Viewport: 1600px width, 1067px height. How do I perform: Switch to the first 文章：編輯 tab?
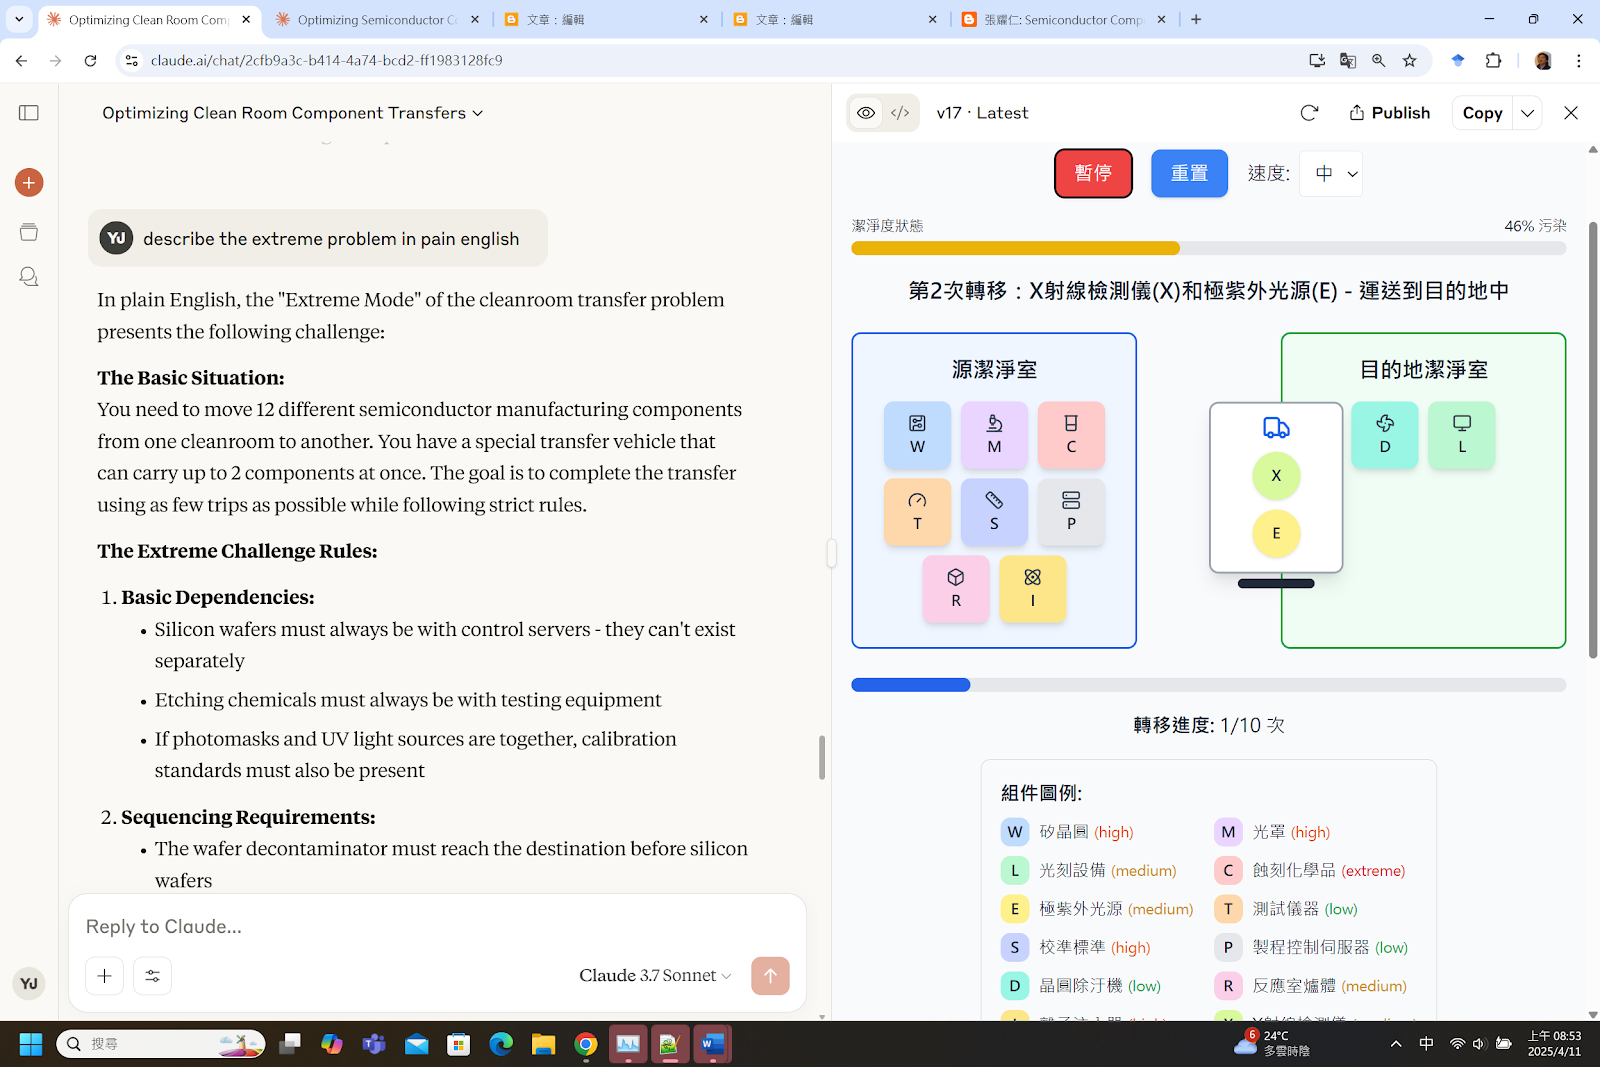[x=606, y=19]
